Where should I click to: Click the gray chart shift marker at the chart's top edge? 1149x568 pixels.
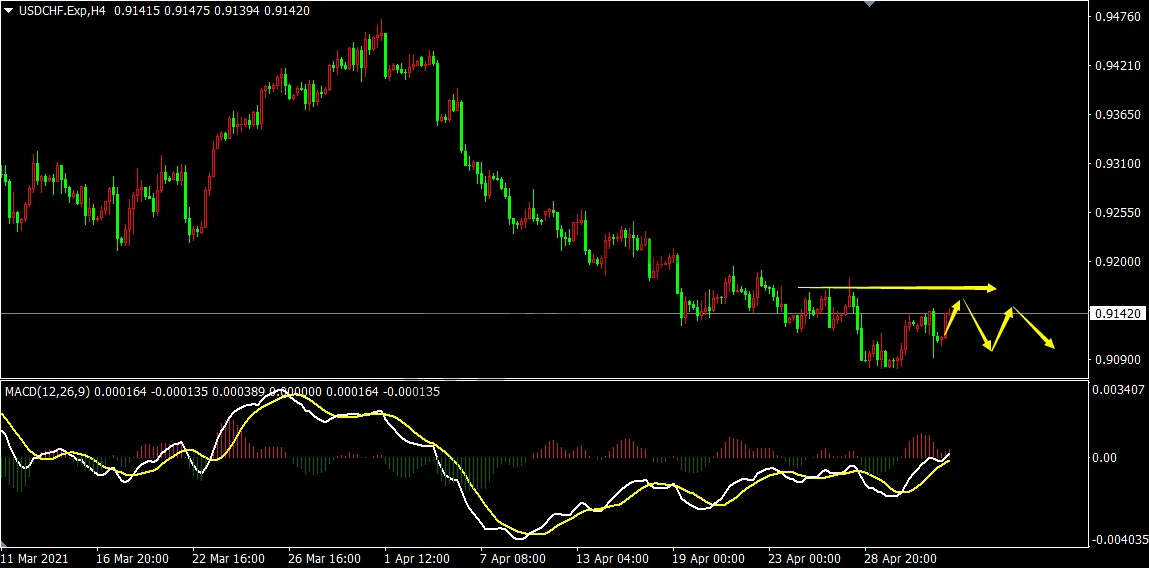pos(870,3)
